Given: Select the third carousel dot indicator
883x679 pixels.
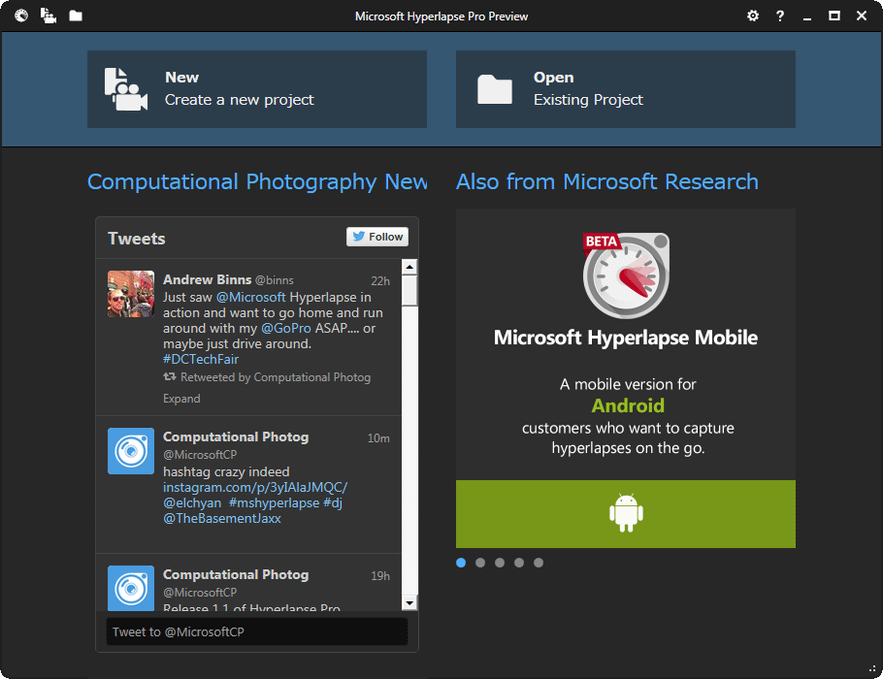Looking at the screenshot, I should [500, 562].
